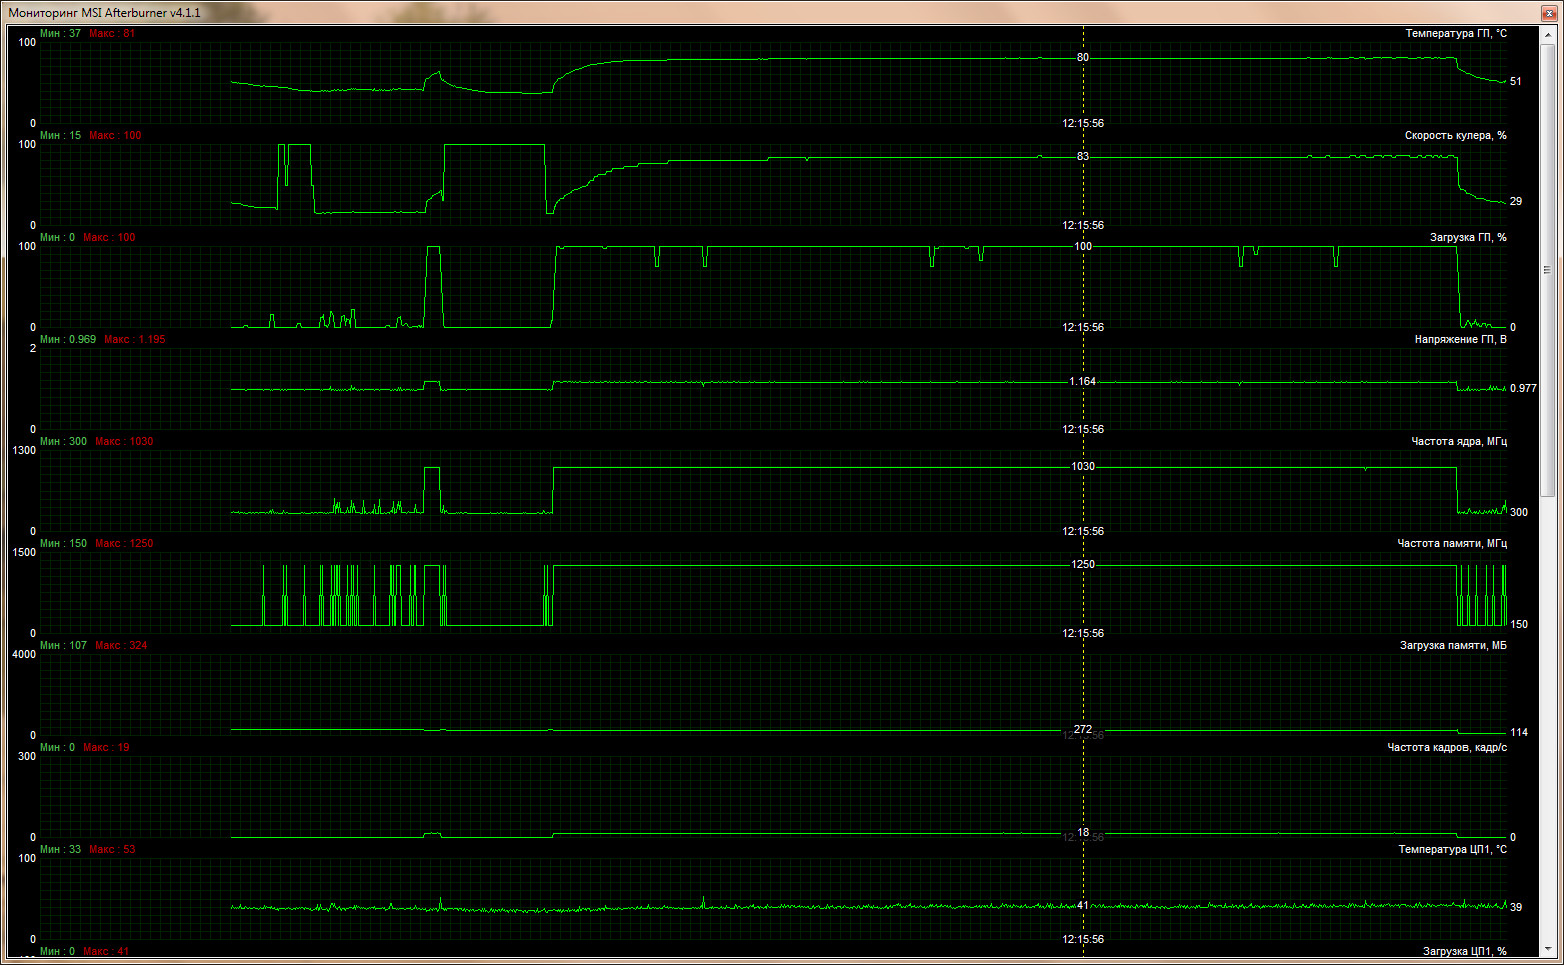The height and width of the screenshot is (965, 1564).
Task: Click the 'Макс : 1.195' voltage maximum
Action: tap(135, 340)
